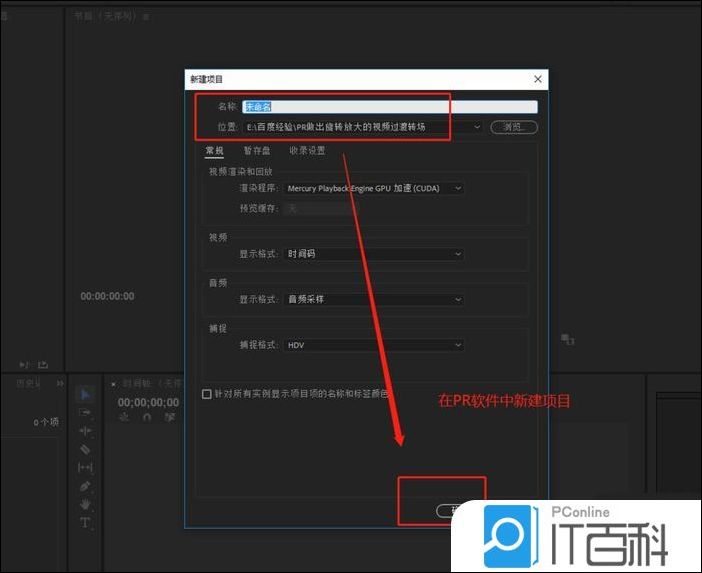This screenshot has height=573, width=702.
Task: Toggle nest sequence insert icon in timeline
Action: (x=124, y=417)
